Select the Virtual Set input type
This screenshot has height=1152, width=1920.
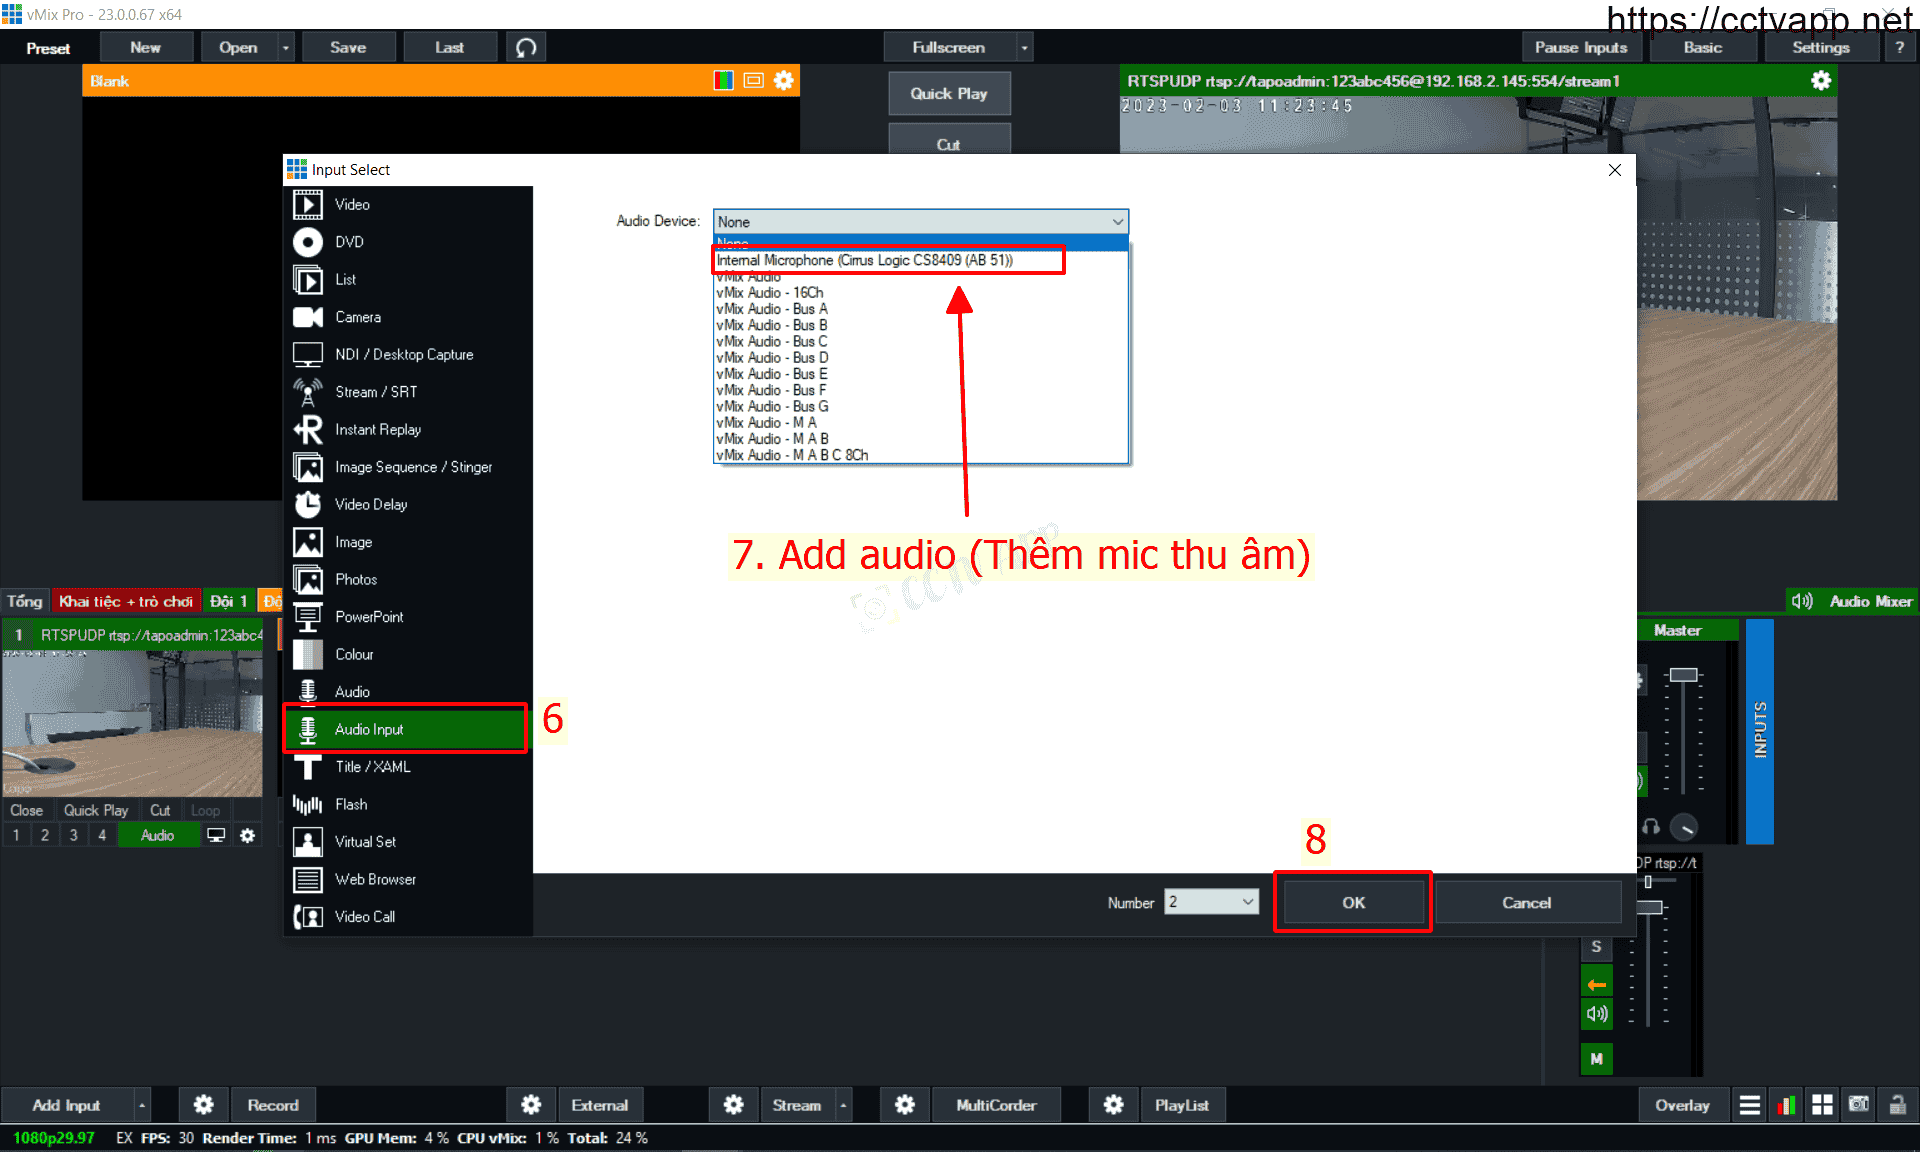(365, 842)
